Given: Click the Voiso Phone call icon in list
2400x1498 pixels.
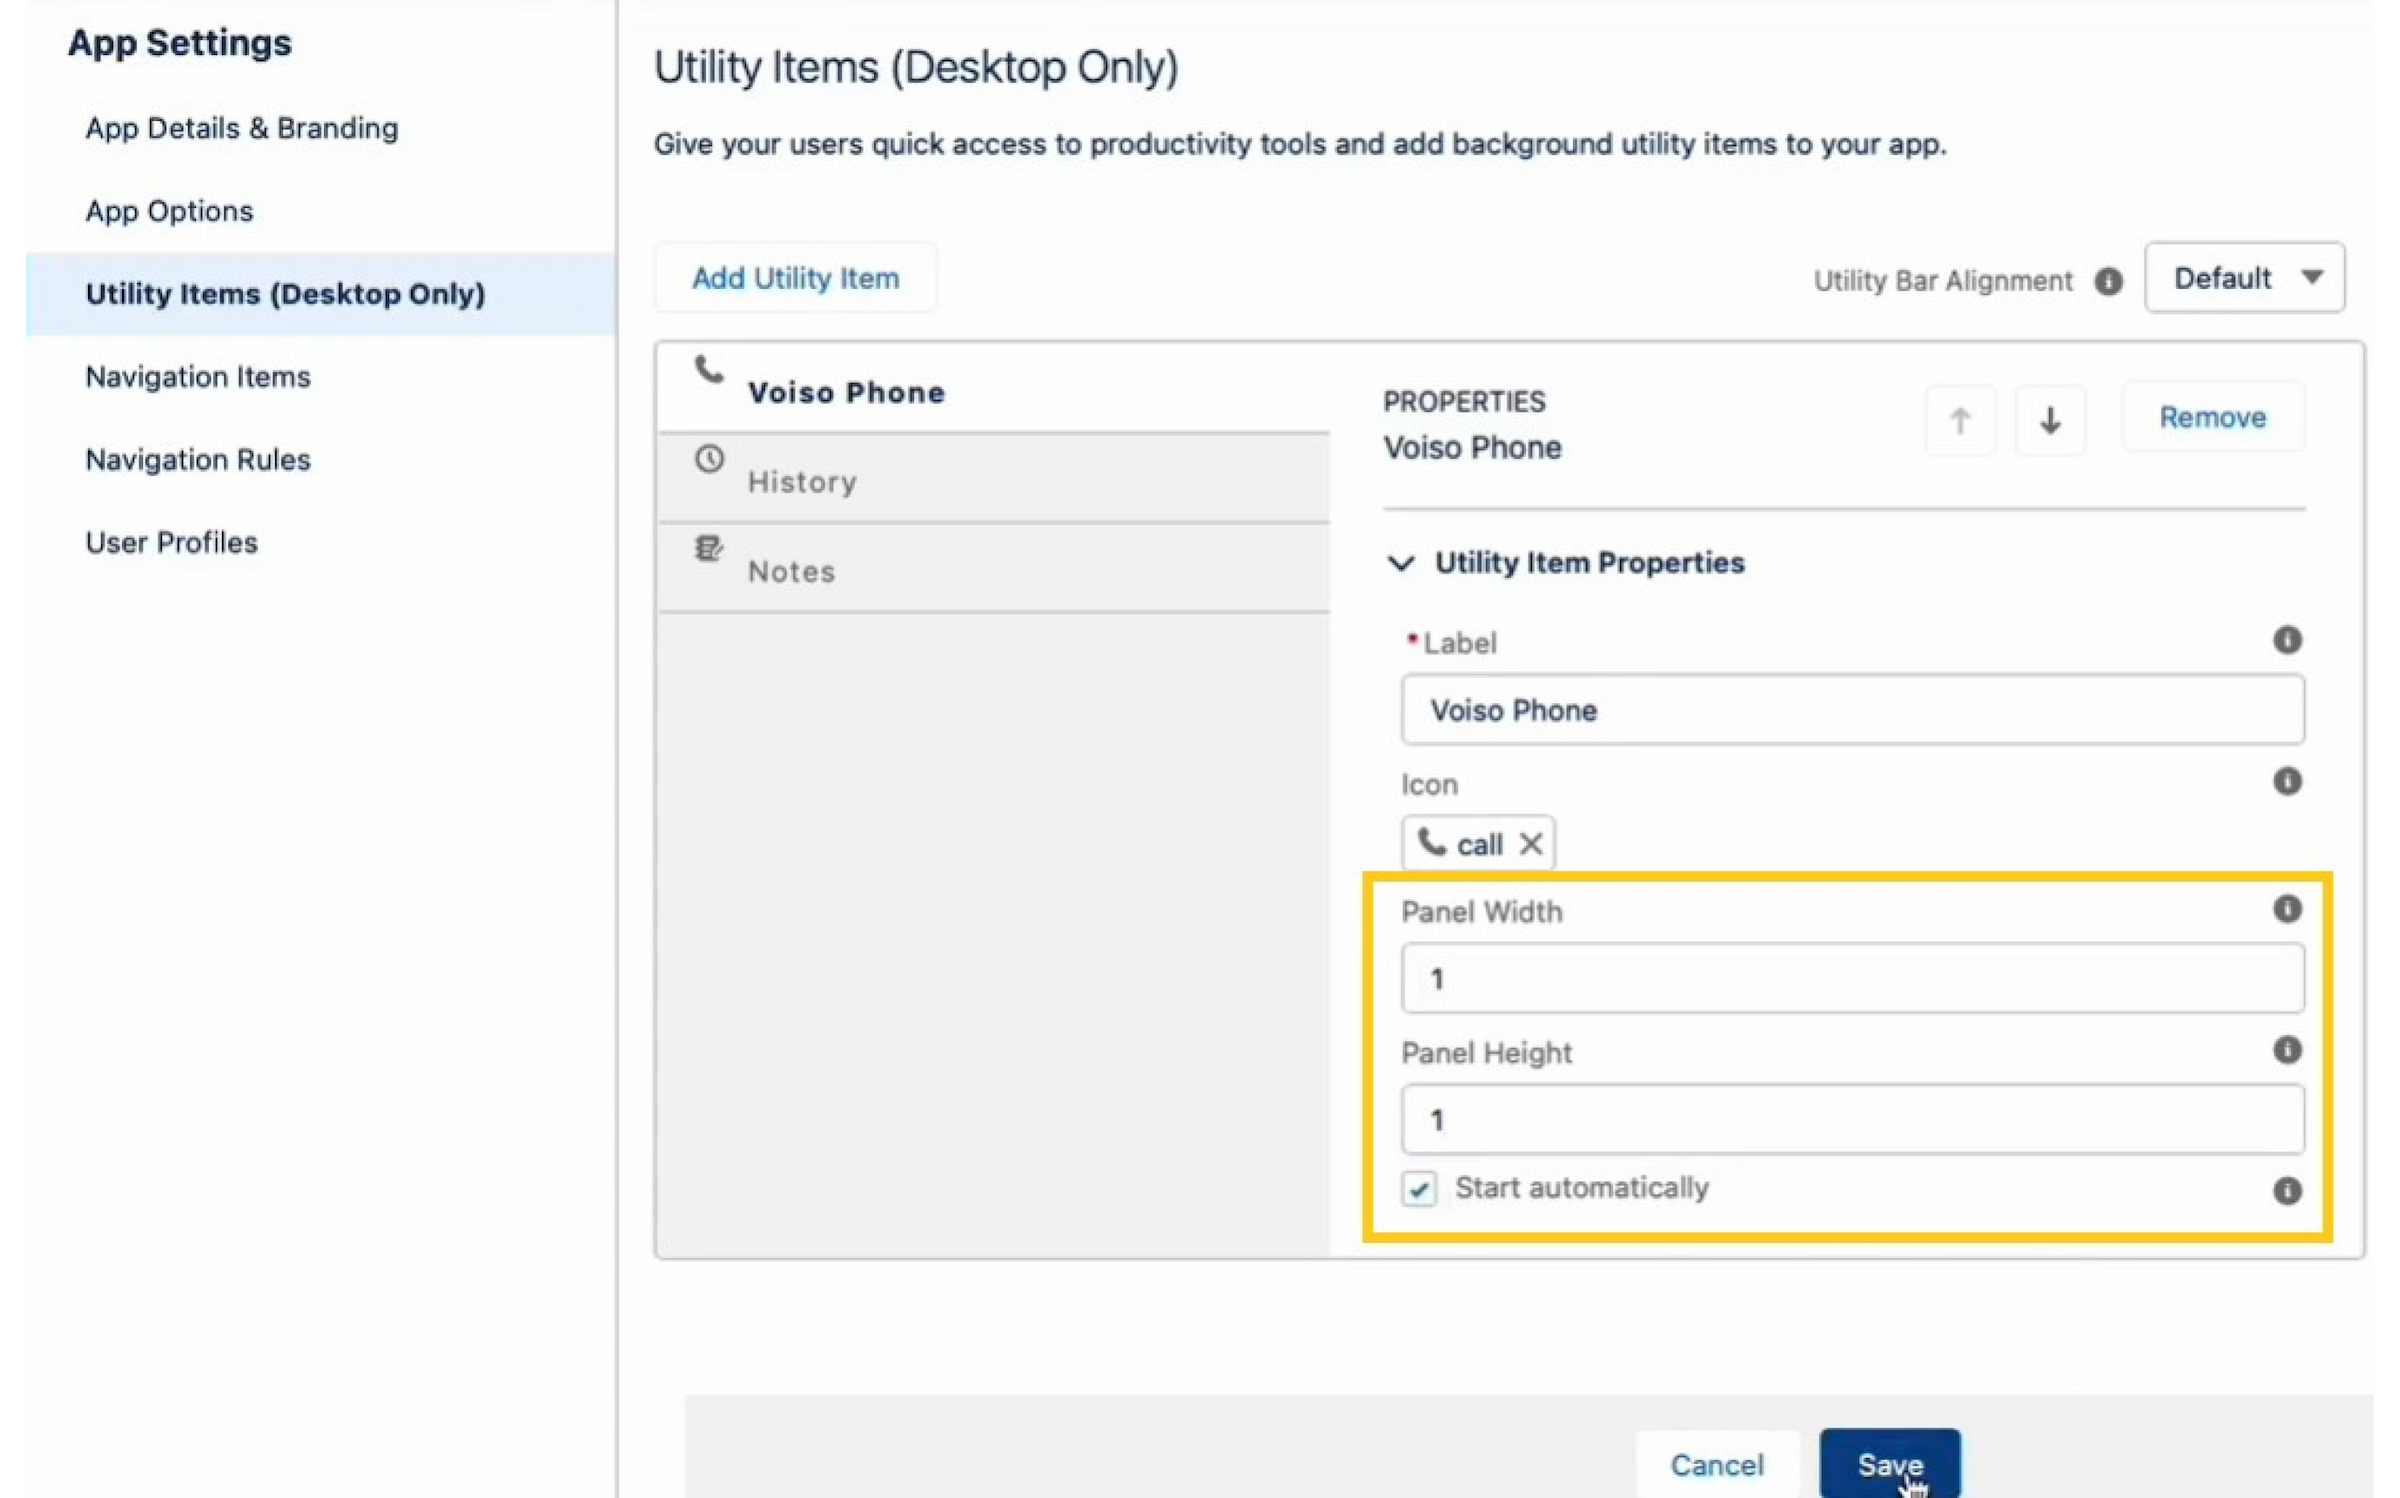Looking at the screenshot, I should click(x=709, y=369).
